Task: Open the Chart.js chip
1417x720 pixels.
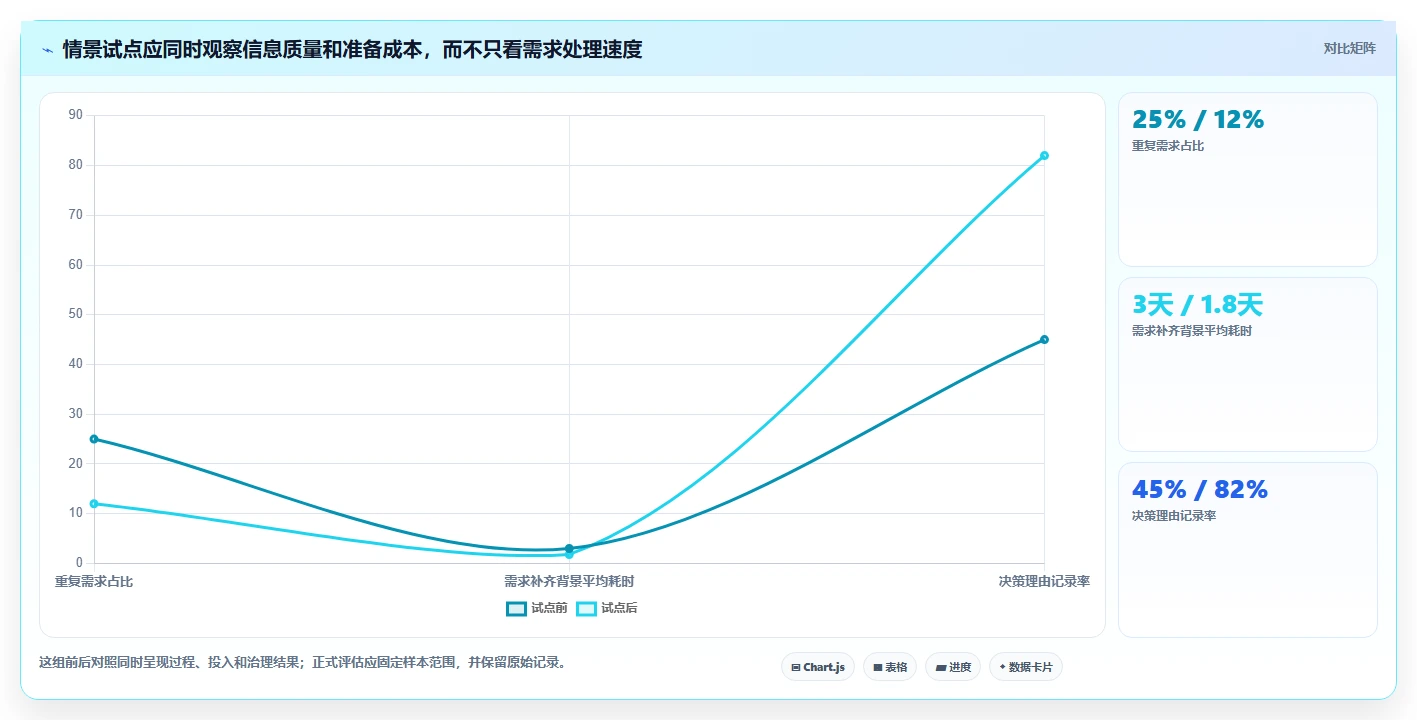Action: point(817,667)
